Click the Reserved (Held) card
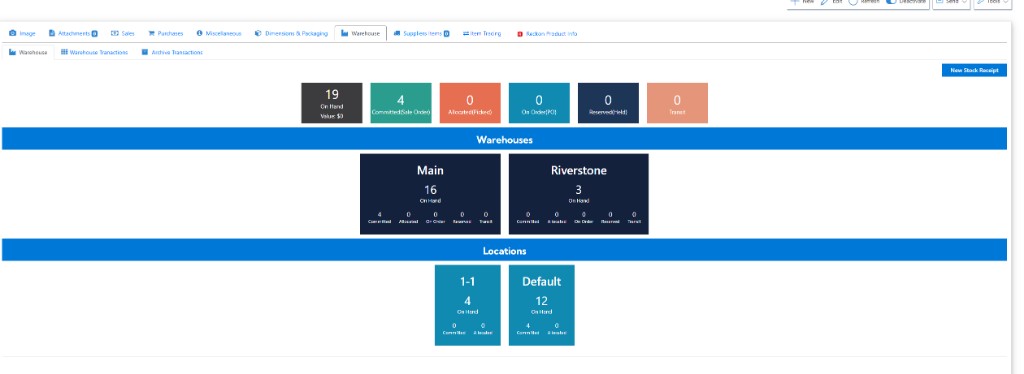 coord(608,103)
